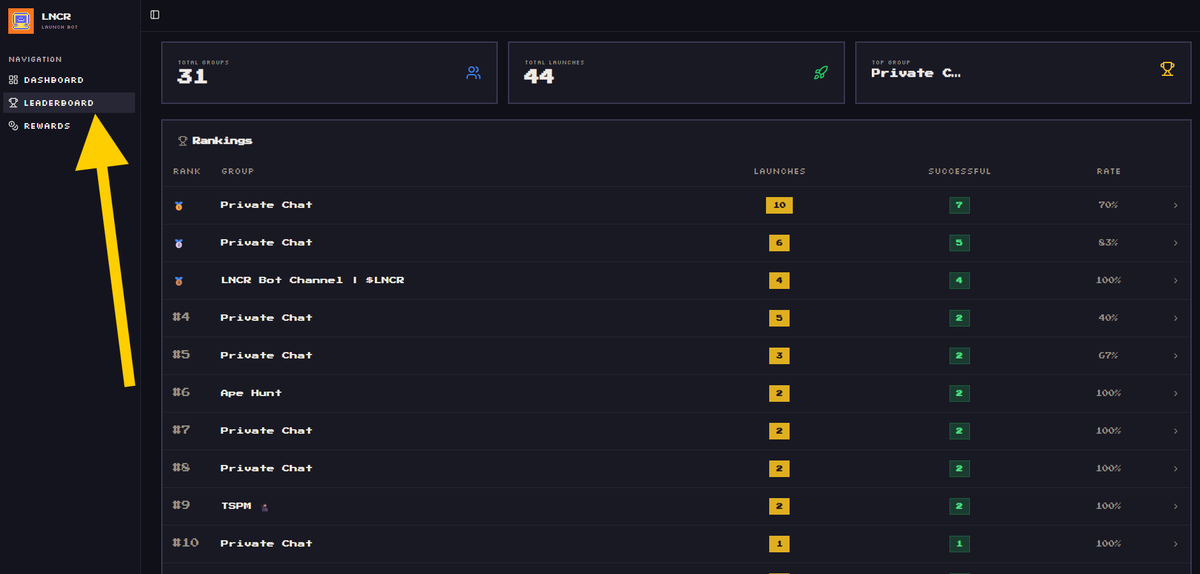
Task: Click the green rocket icon in Total Launches
Action: (820, 72)
